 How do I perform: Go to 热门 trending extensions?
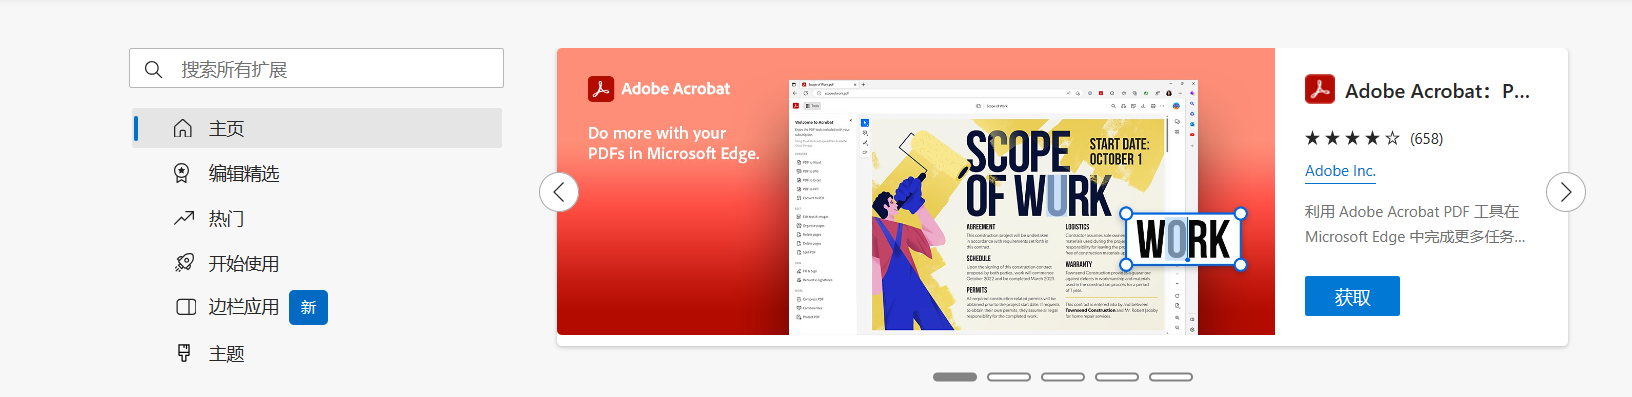(317, 218)
